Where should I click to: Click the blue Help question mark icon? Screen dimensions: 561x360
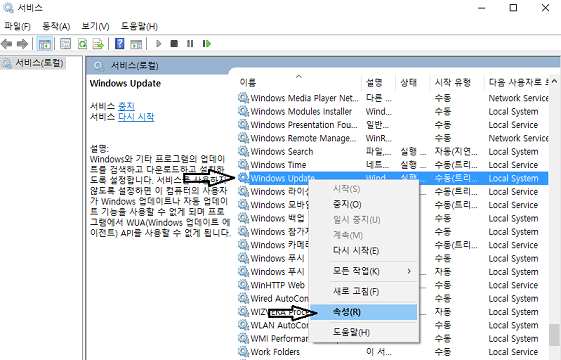coord(119,44)
